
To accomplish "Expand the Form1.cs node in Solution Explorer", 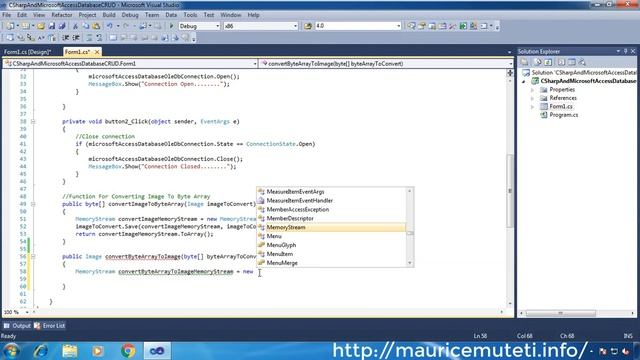I will [533, 107].
